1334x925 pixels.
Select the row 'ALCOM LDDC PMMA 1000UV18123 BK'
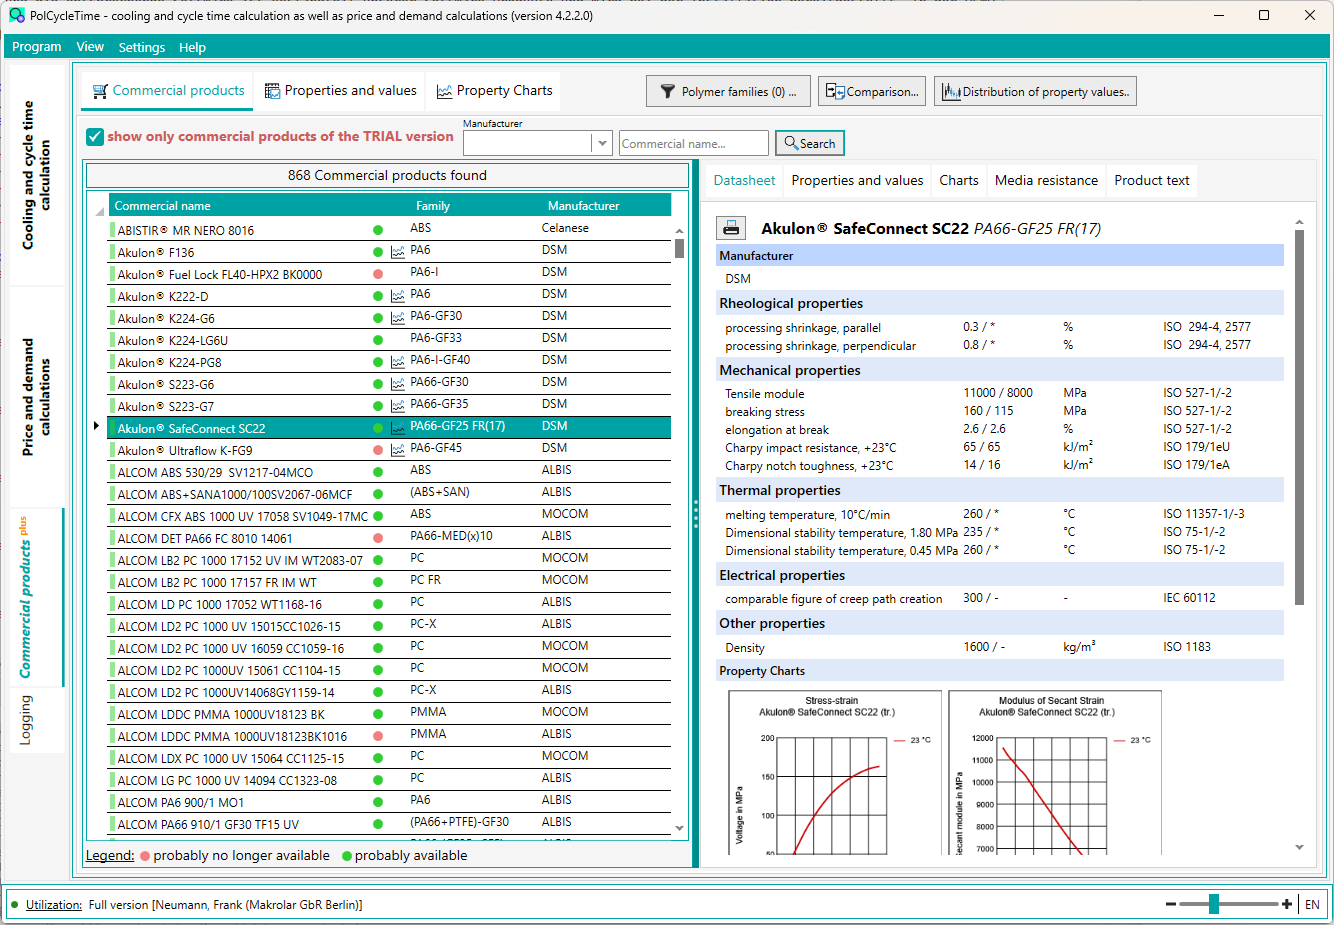coord(389,714)
